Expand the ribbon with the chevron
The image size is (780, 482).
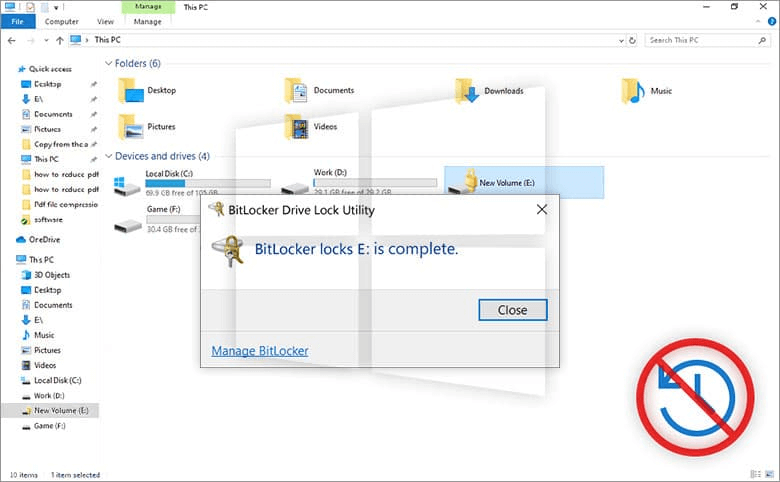pos(758,21)
